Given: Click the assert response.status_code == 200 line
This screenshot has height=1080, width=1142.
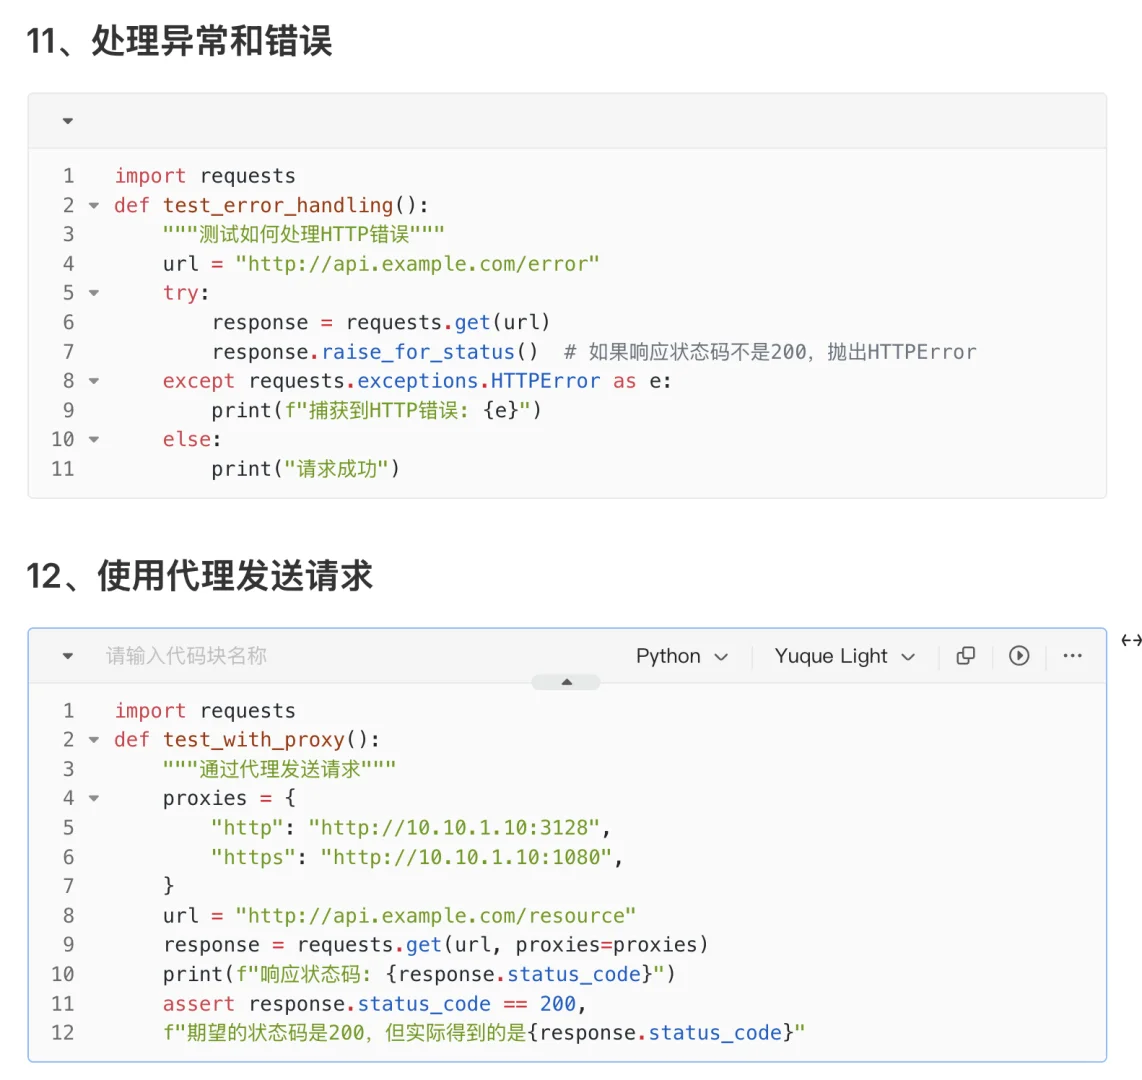Looking at the screenshot, I should (374, 1004).
